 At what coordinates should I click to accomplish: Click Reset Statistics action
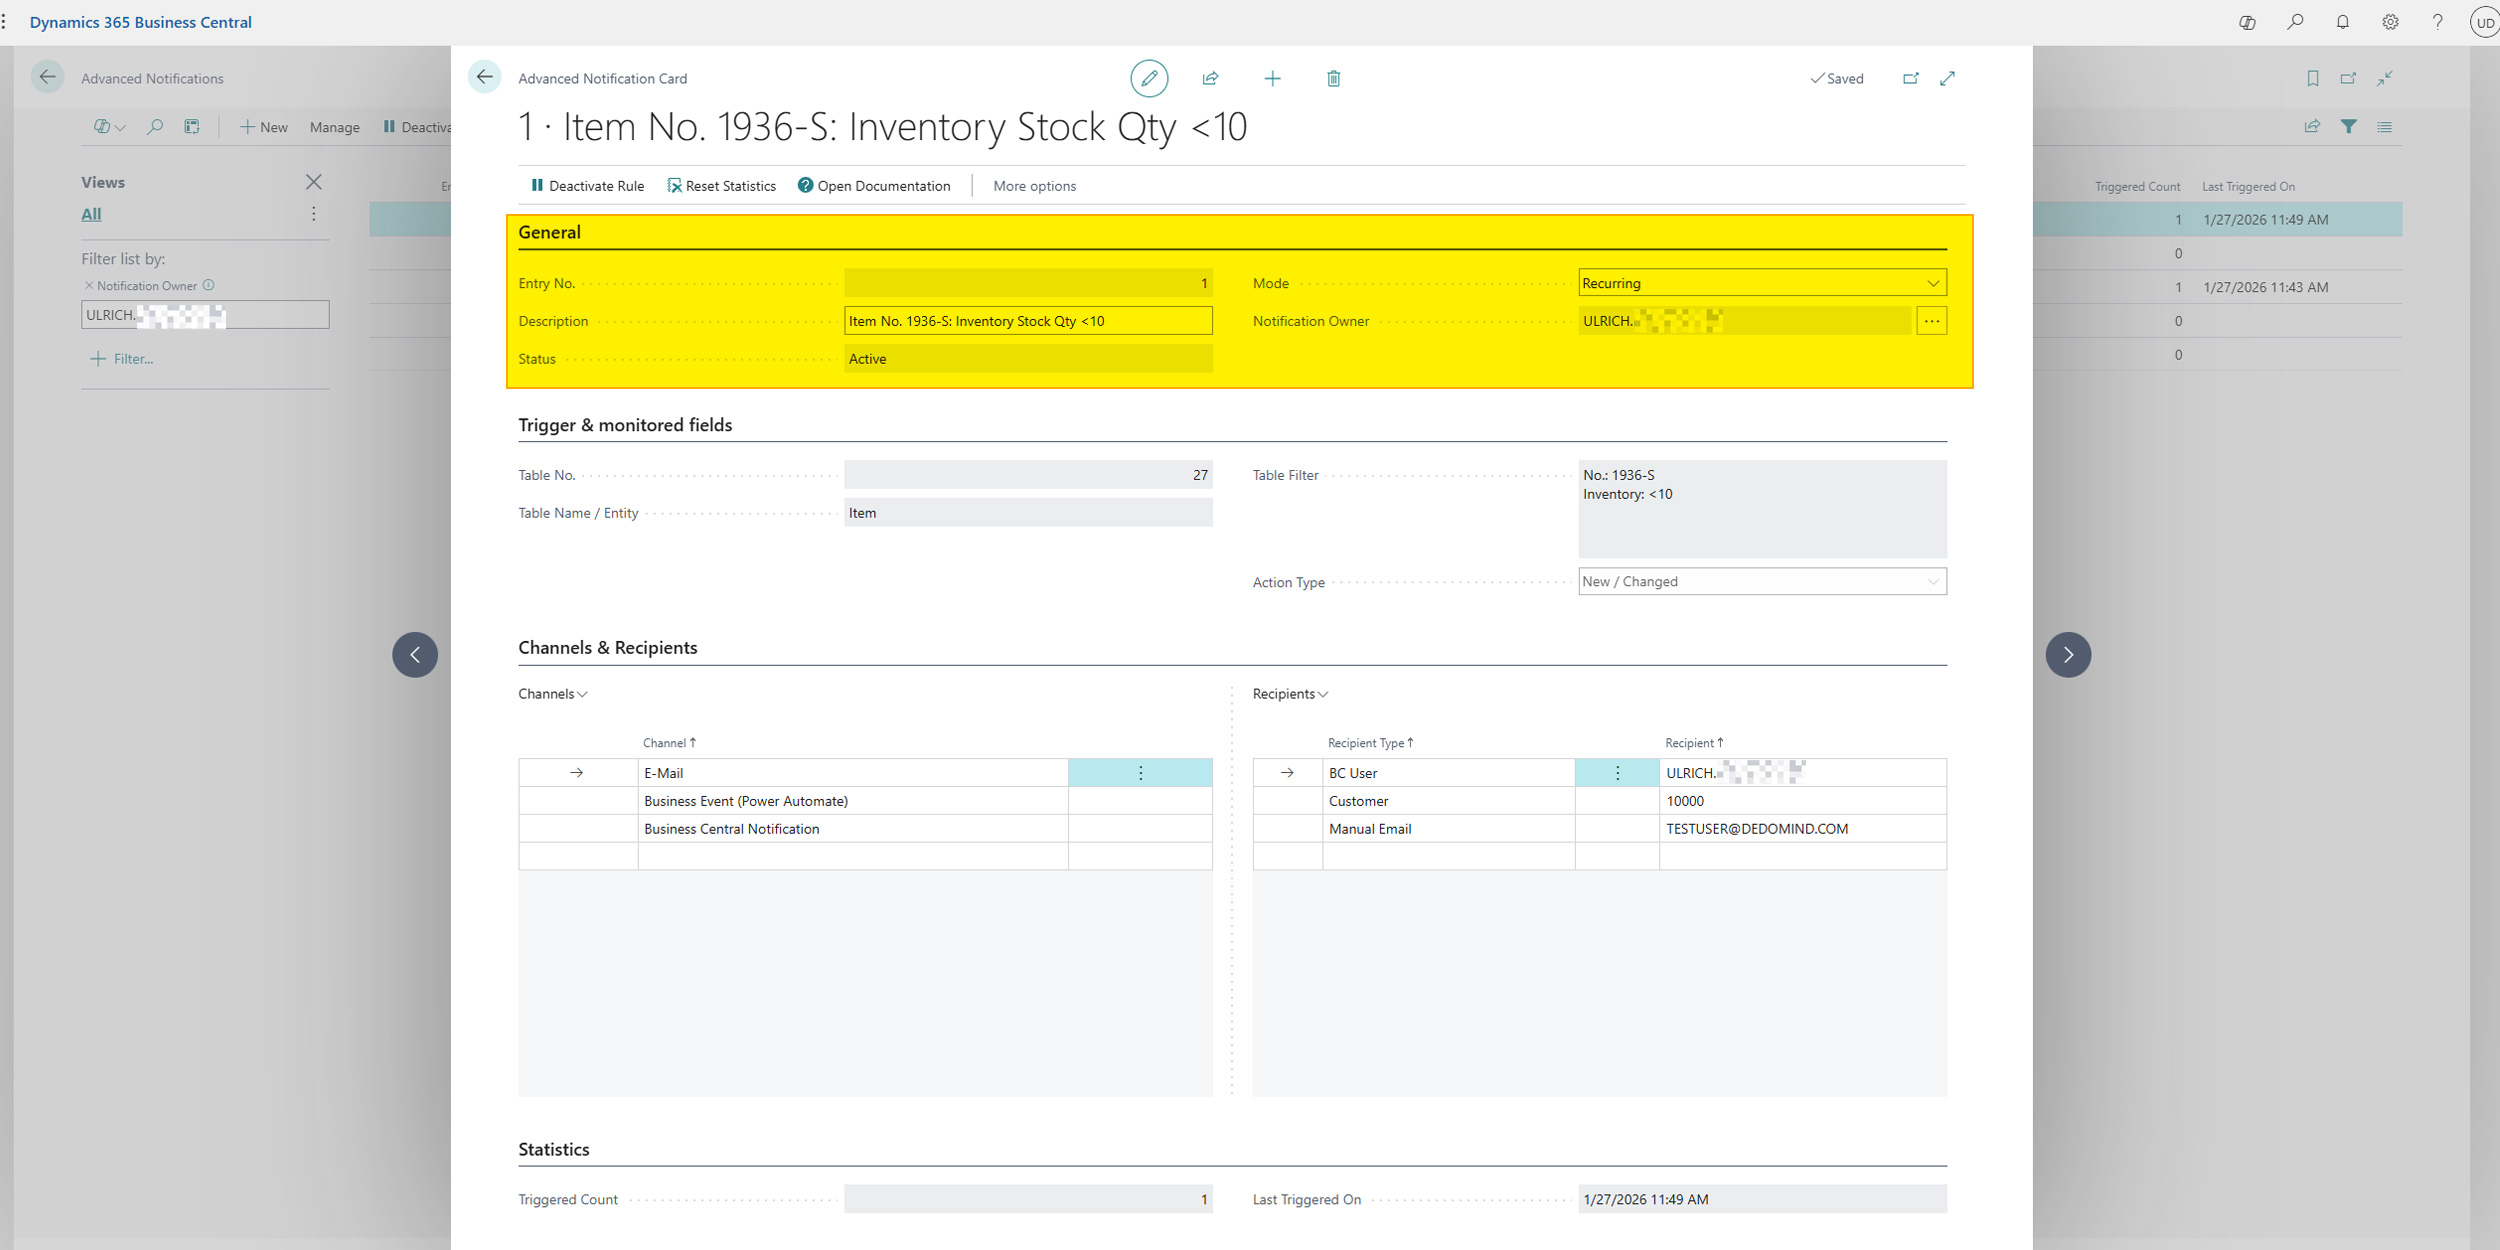[721, 186]
